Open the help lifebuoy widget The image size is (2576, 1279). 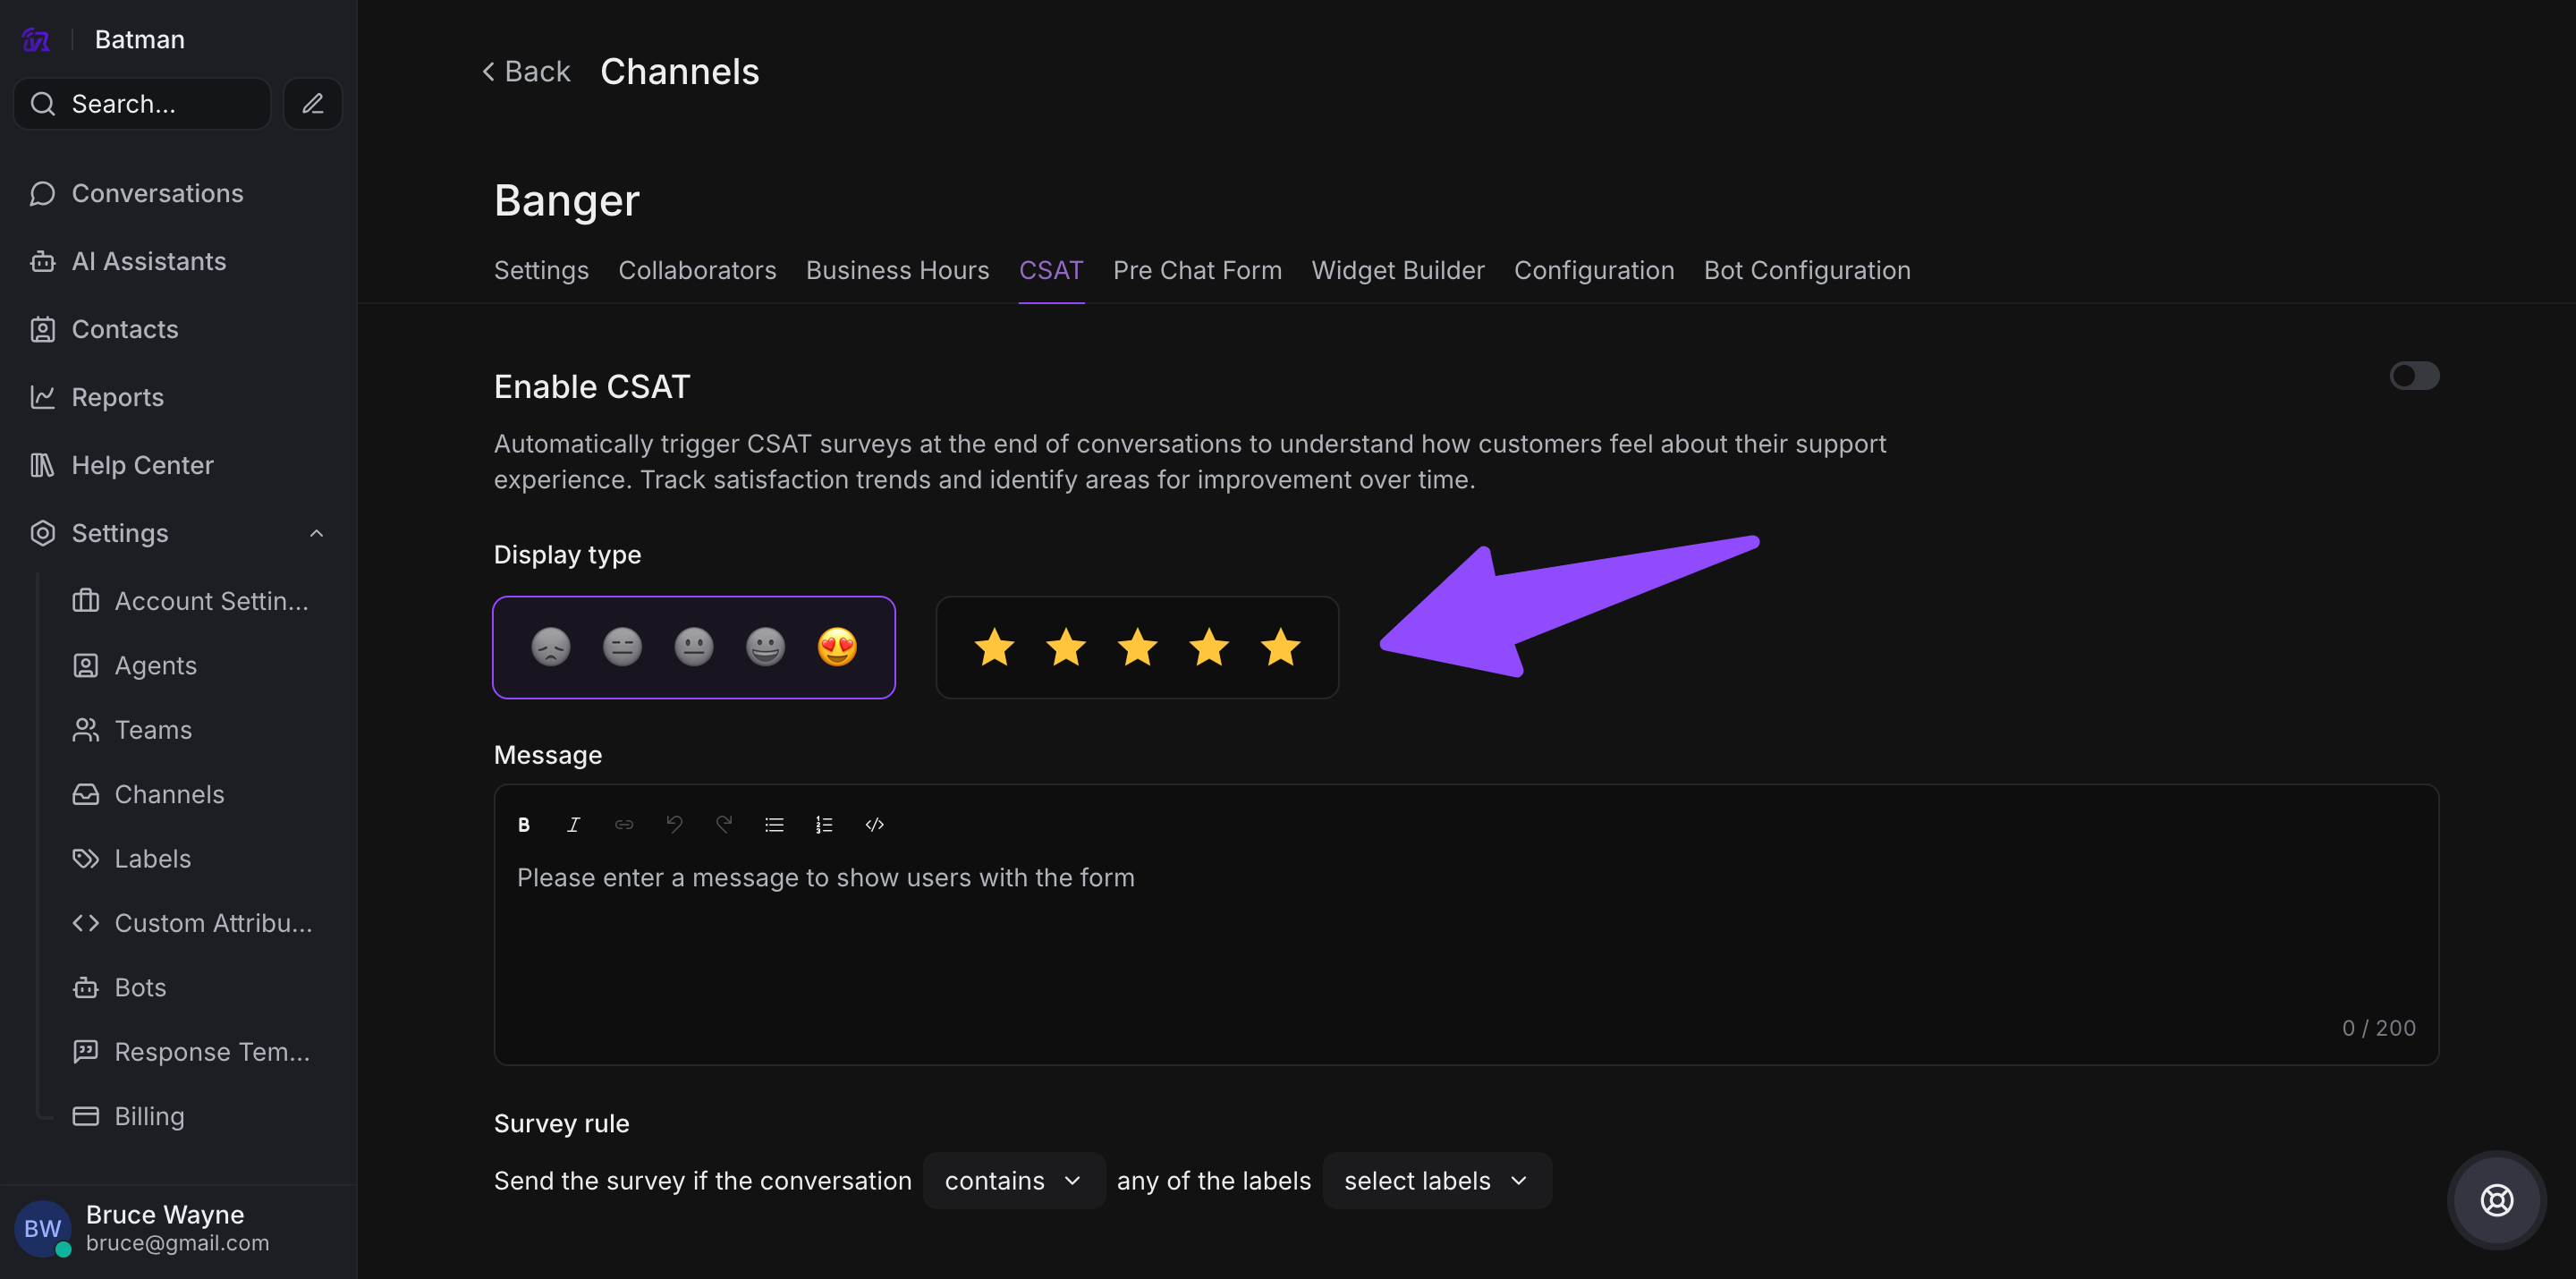tap(2496, 1200)
